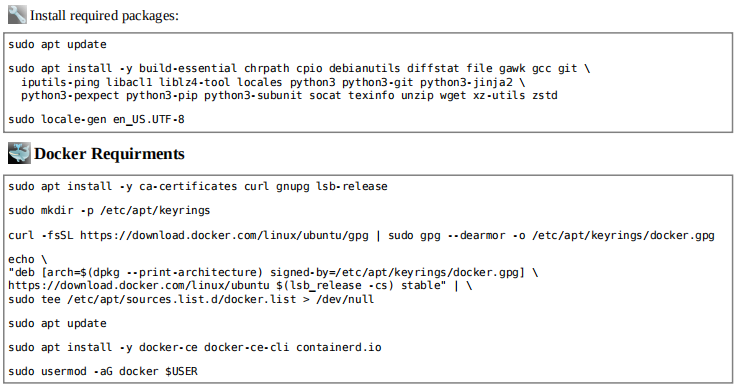
Task: Click the python3-pexpect package text
Action: [x=70, y=96]
